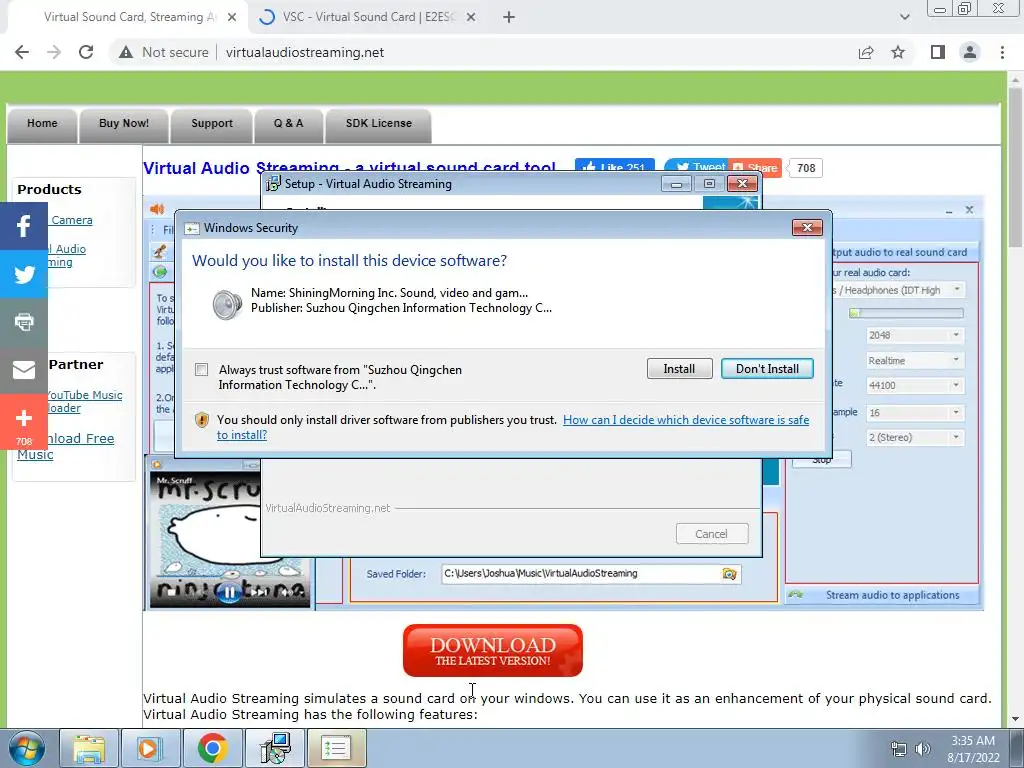Click the orange Share button

(x=754, y=167)
